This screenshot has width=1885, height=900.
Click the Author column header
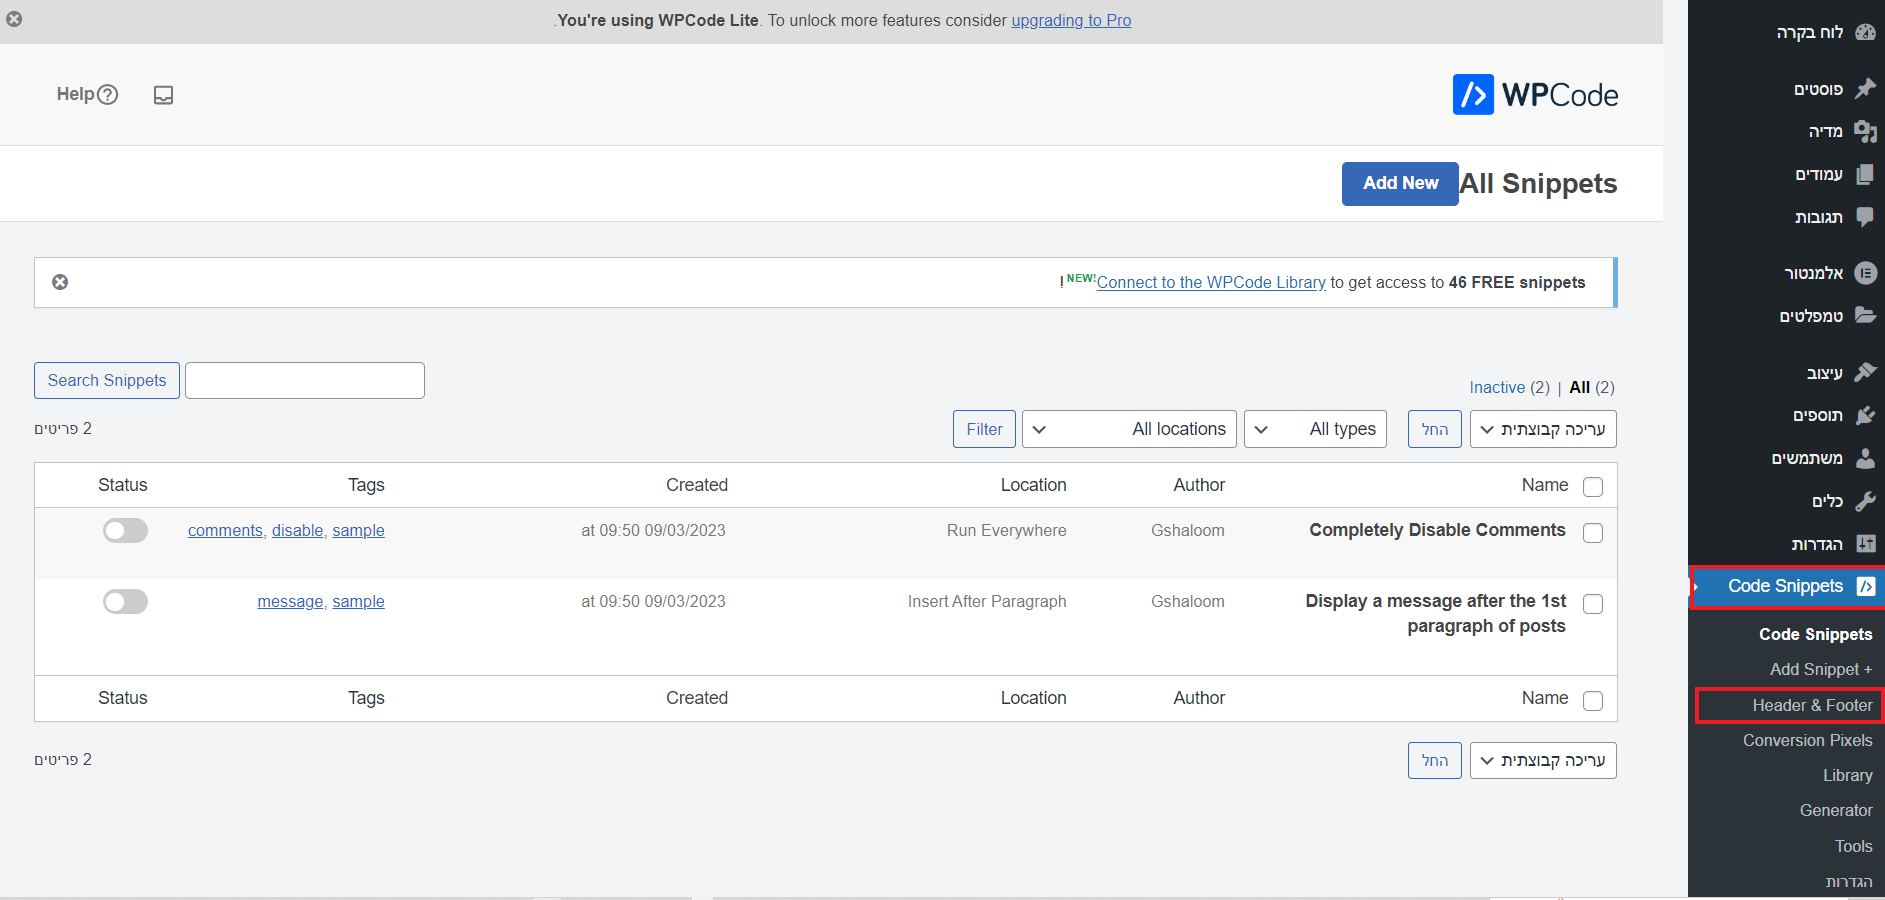pyautogui.click(x=1199, y=485)
